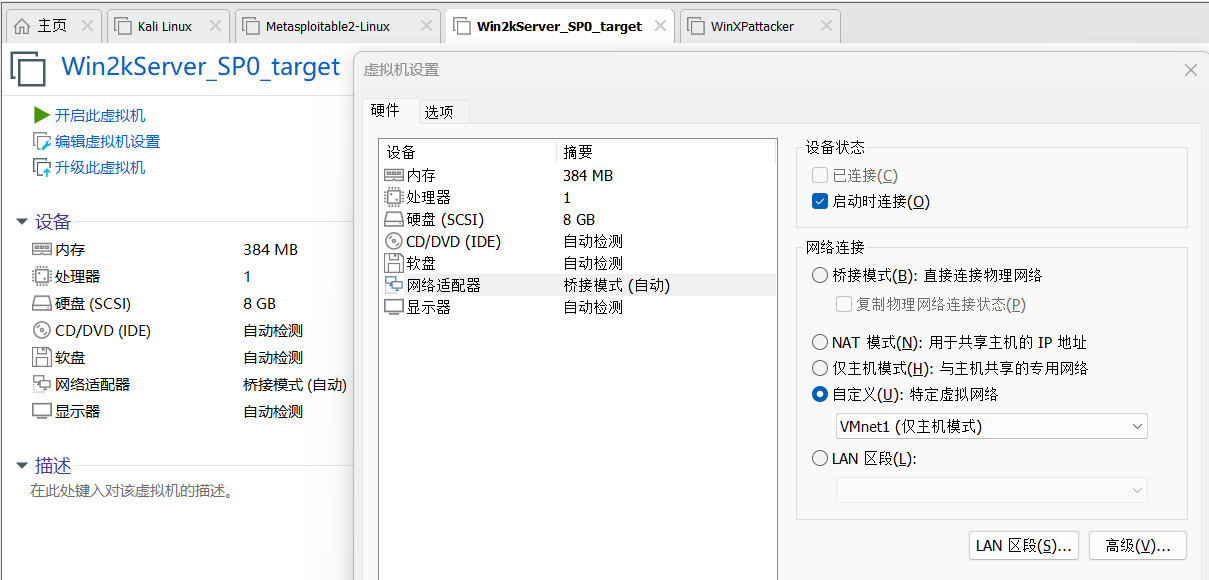The width and height of the screenshot is (1209, 580).
Task: Toggle 复制物理网络连接状态(P) checkbox
Action: point(844,304)
